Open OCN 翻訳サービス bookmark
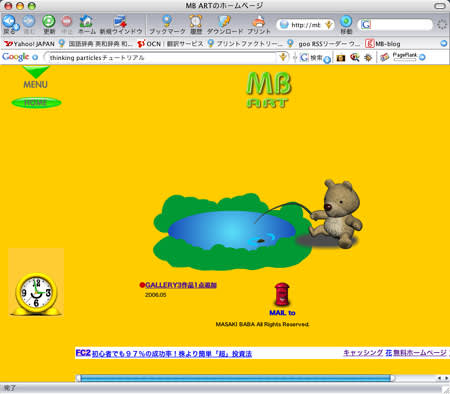Viewport: 450px width, 394px height. point(170,44)
